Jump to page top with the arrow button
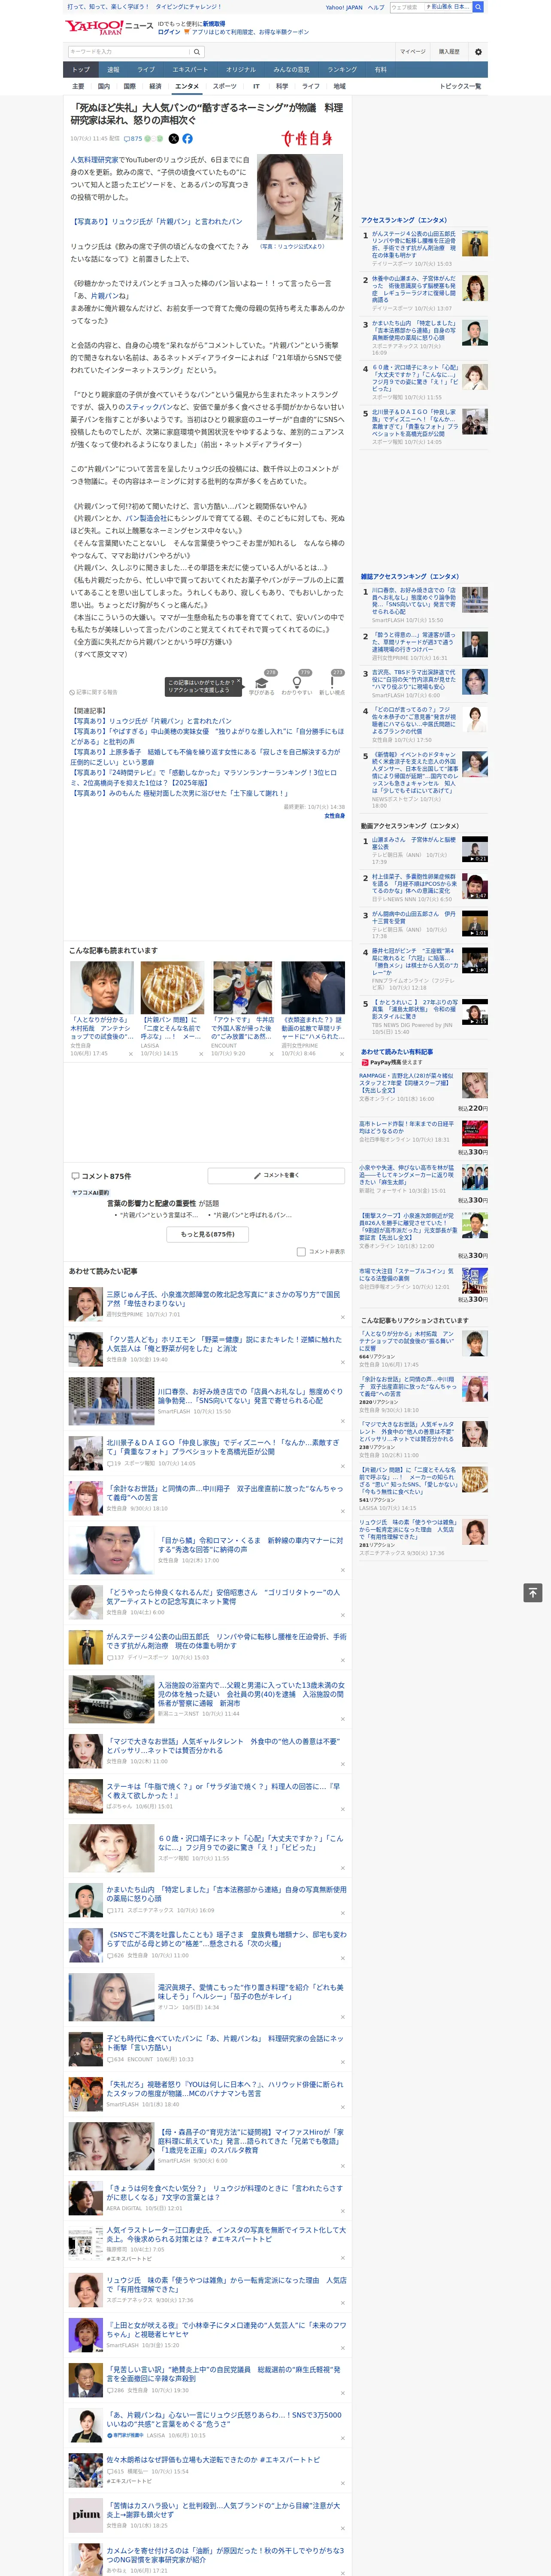The height and width of the screenshot is (2576, 551). (x=533, y=1592)
